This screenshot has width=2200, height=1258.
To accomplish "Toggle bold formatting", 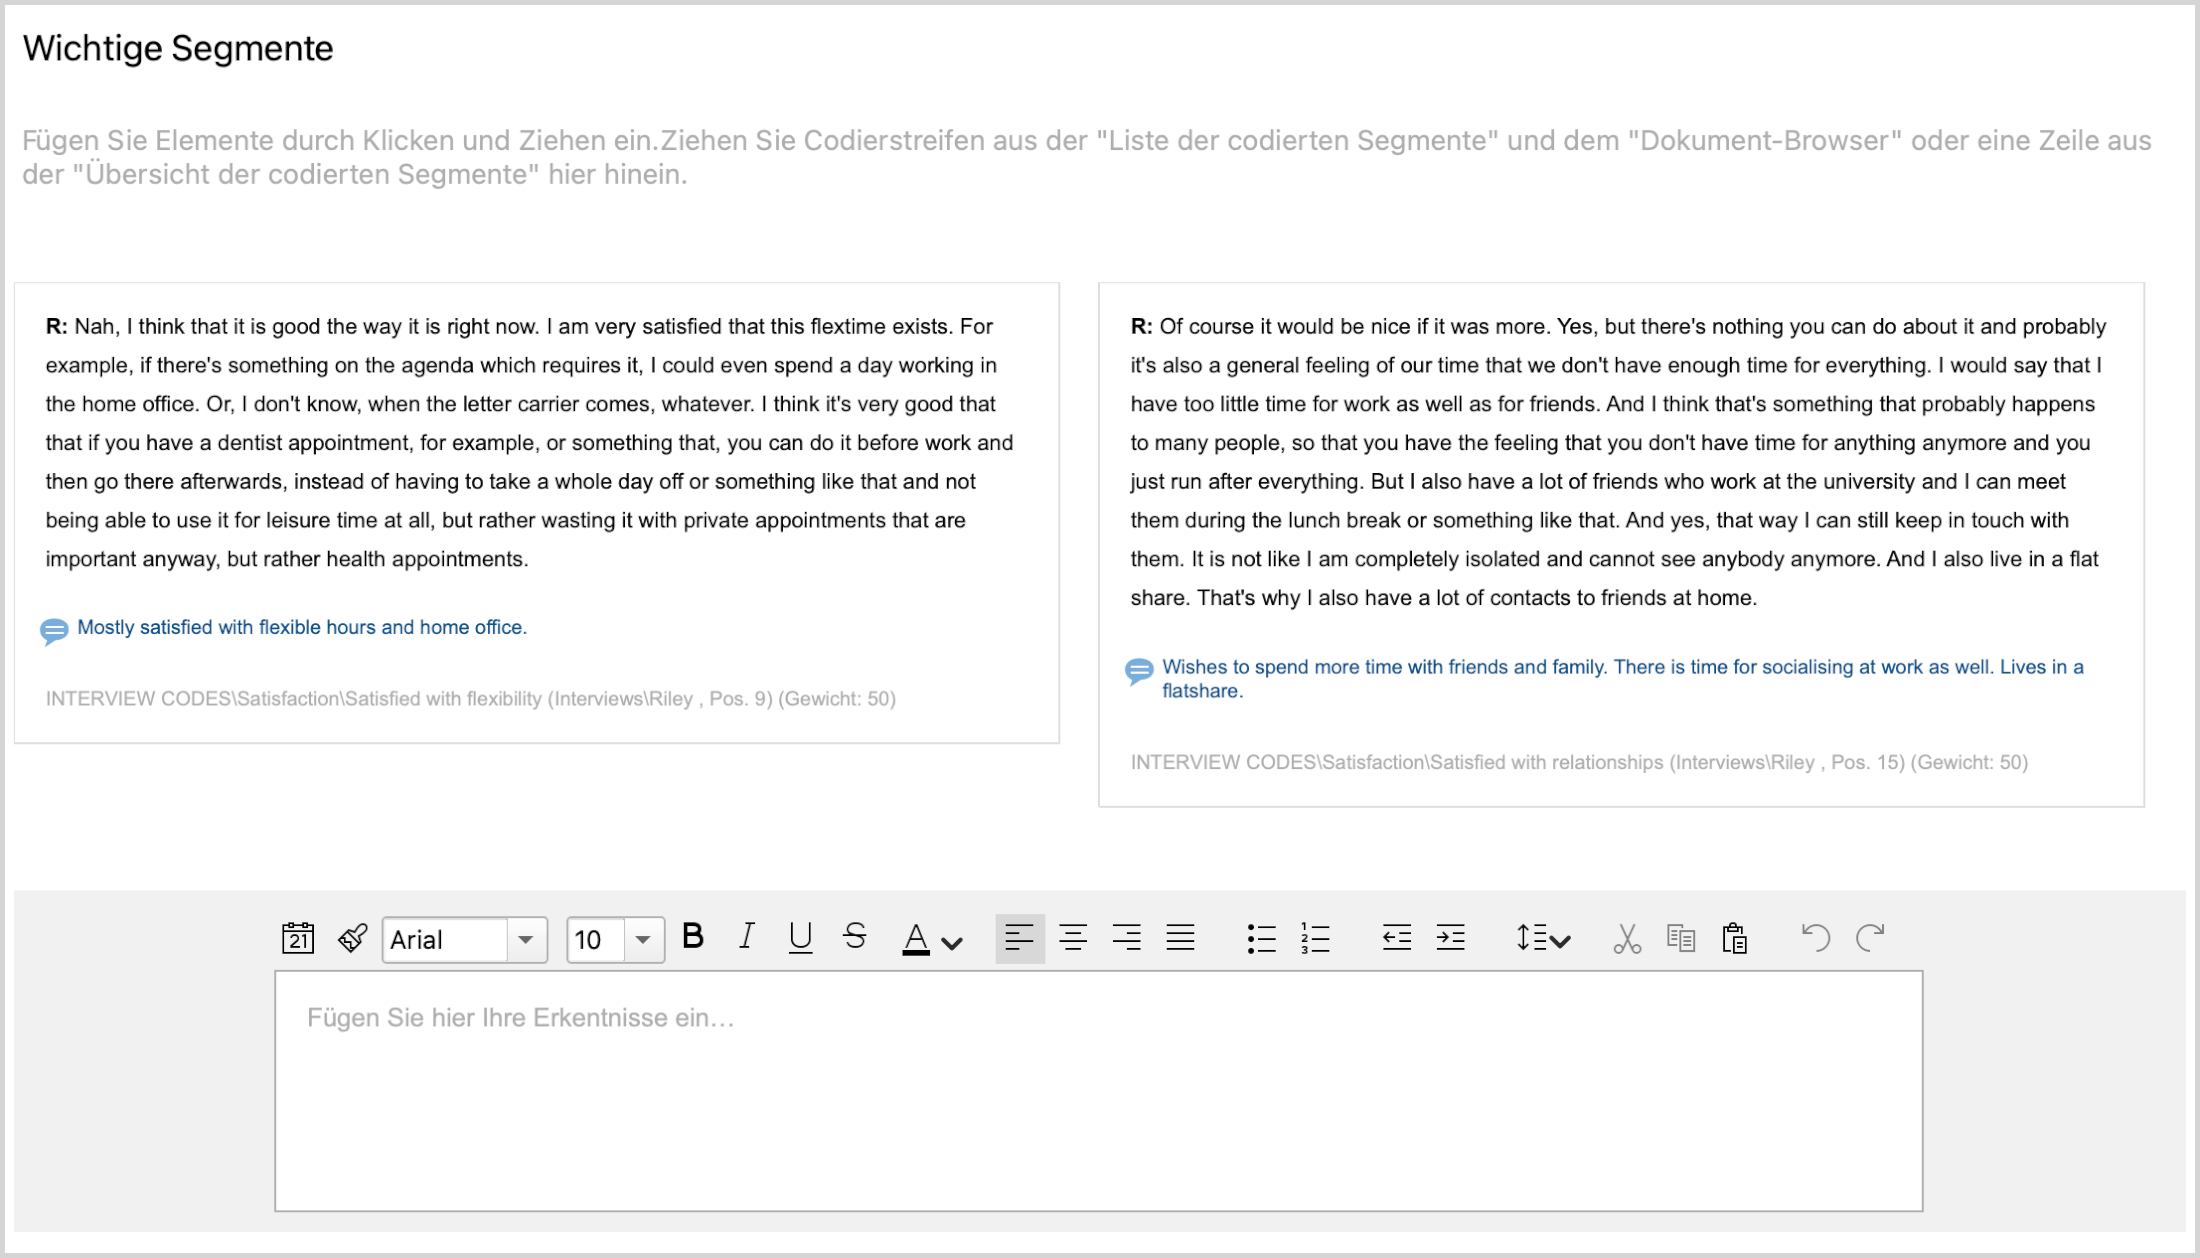I will pos(693,937).
